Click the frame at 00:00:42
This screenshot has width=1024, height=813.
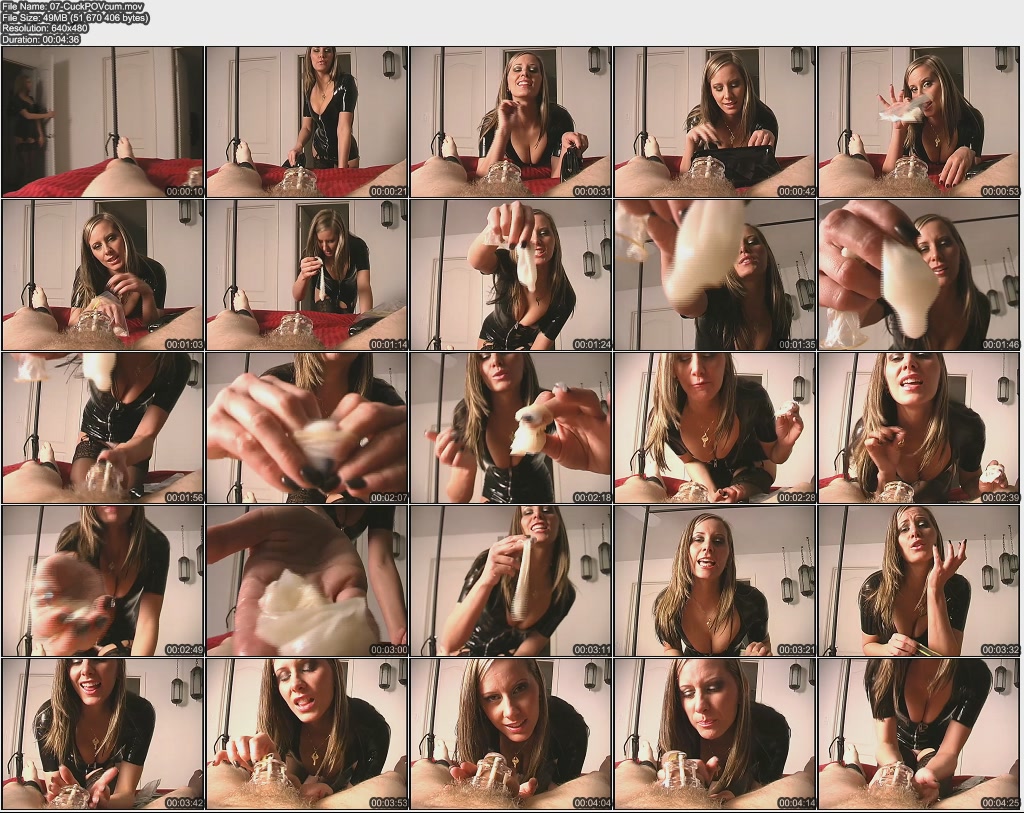pos(714,121)
